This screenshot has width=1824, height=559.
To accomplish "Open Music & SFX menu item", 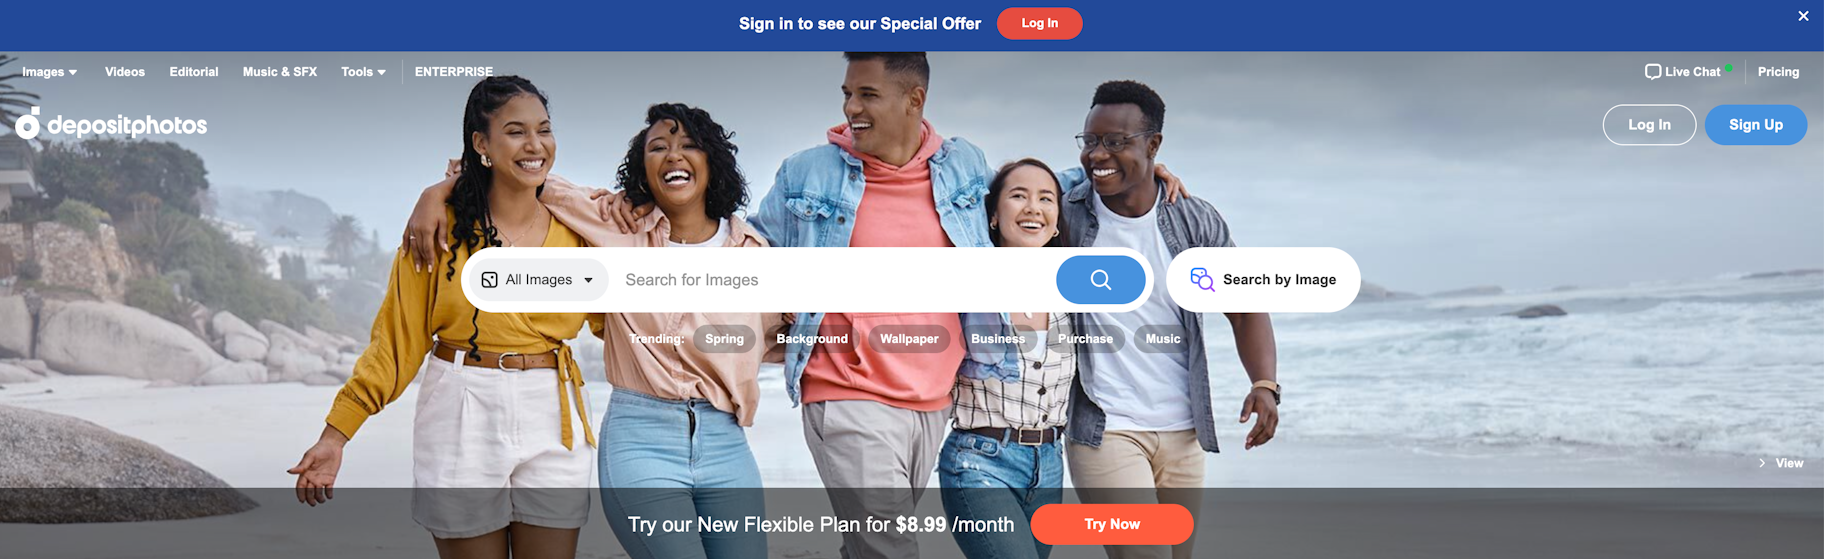I will point(280,72).
